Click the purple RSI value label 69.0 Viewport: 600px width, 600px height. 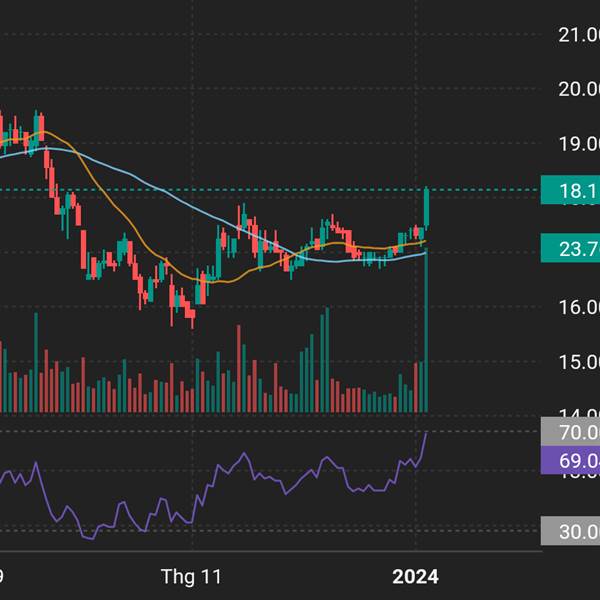[x=570, y=460]
